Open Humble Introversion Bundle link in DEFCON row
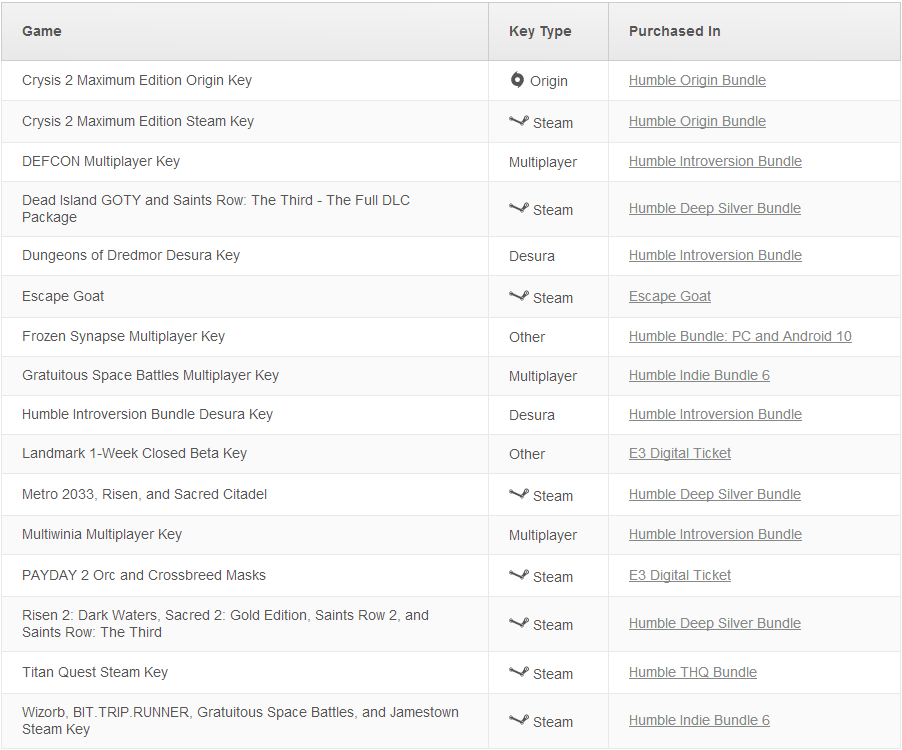902x750 pixels. coord(715,161)
